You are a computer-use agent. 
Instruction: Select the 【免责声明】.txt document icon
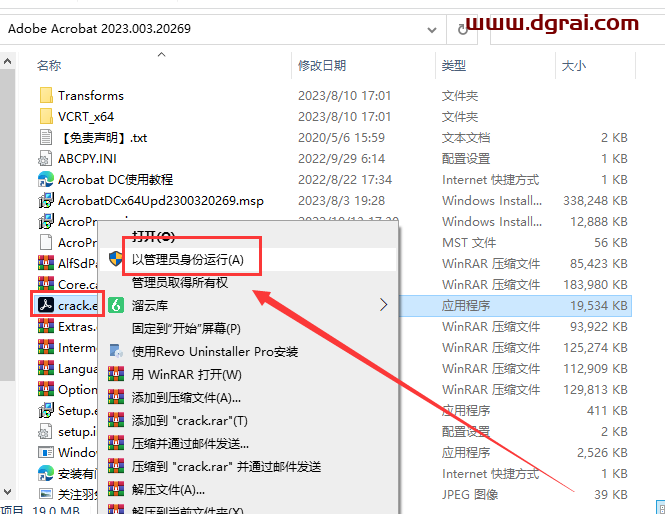46,137
